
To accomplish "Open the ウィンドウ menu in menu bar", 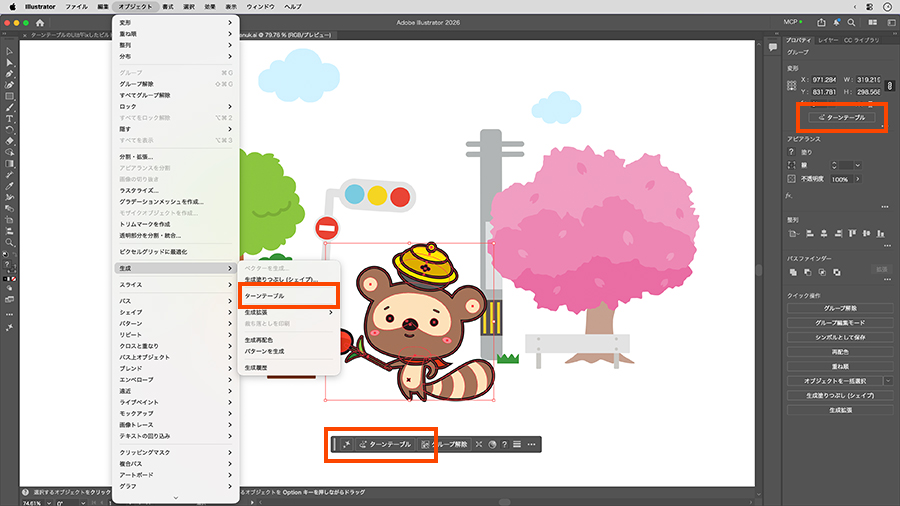I will tap(260, 7).
